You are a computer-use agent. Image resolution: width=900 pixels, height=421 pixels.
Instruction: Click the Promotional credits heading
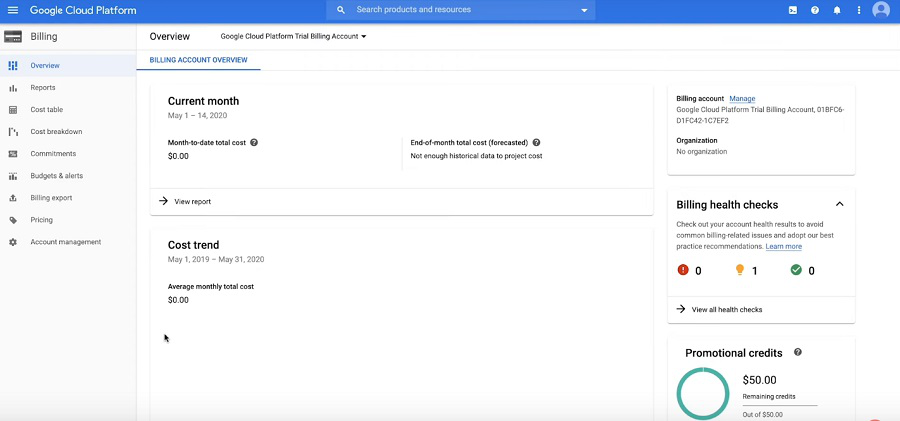(x=734, y=353)
